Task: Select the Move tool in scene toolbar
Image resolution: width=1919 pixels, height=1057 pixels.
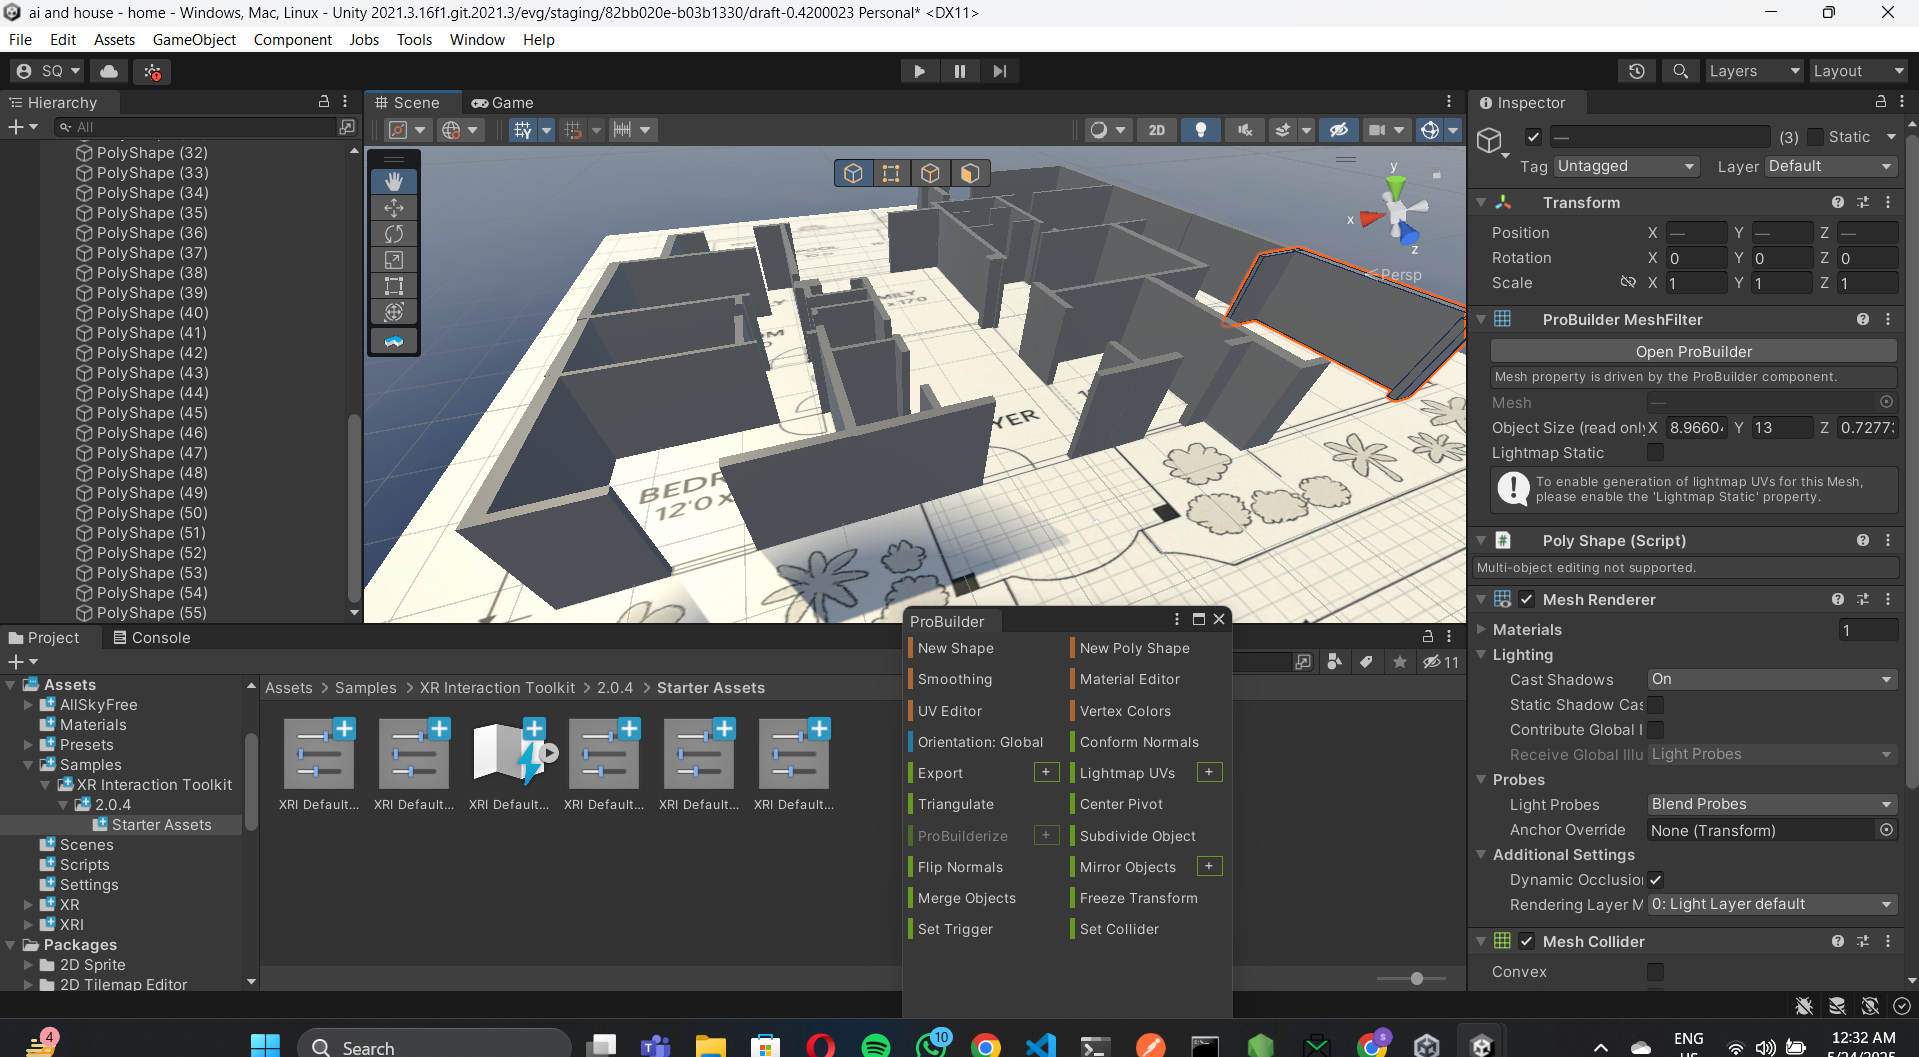Action: coord(394,207)
